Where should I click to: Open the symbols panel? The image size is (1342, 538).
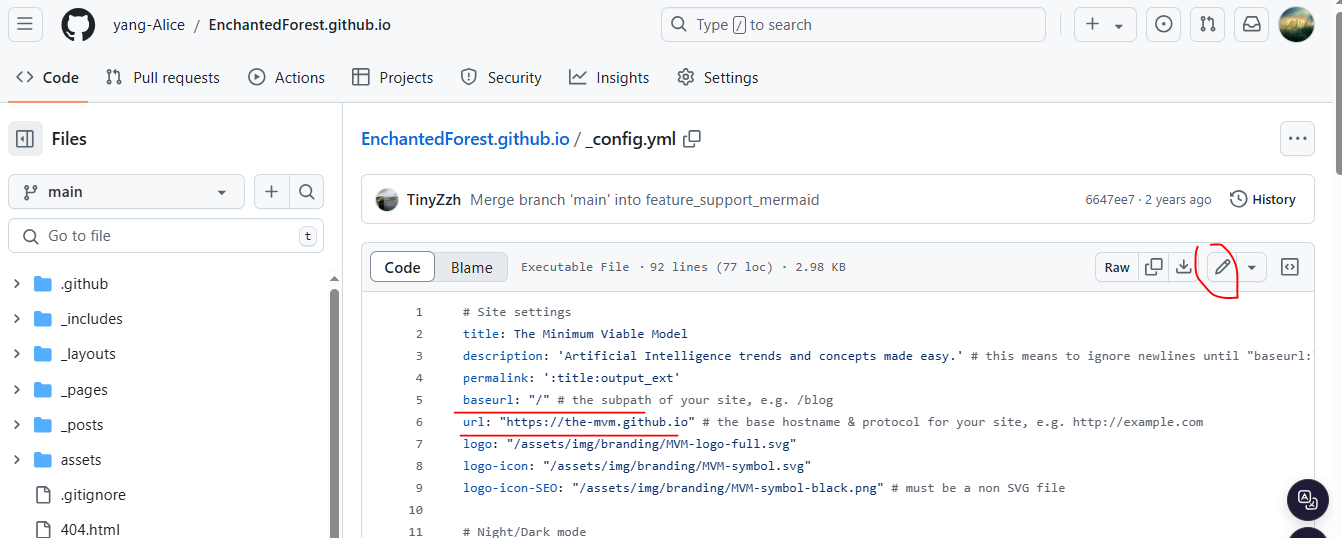click(1290, 267)
